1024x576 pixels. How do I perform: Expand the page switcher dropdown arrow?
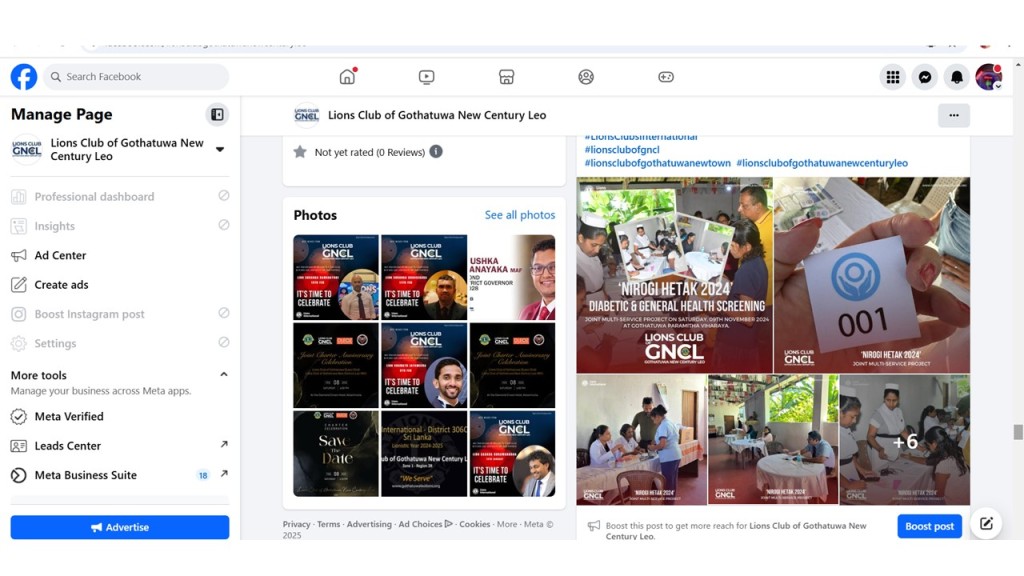point(220,150)
